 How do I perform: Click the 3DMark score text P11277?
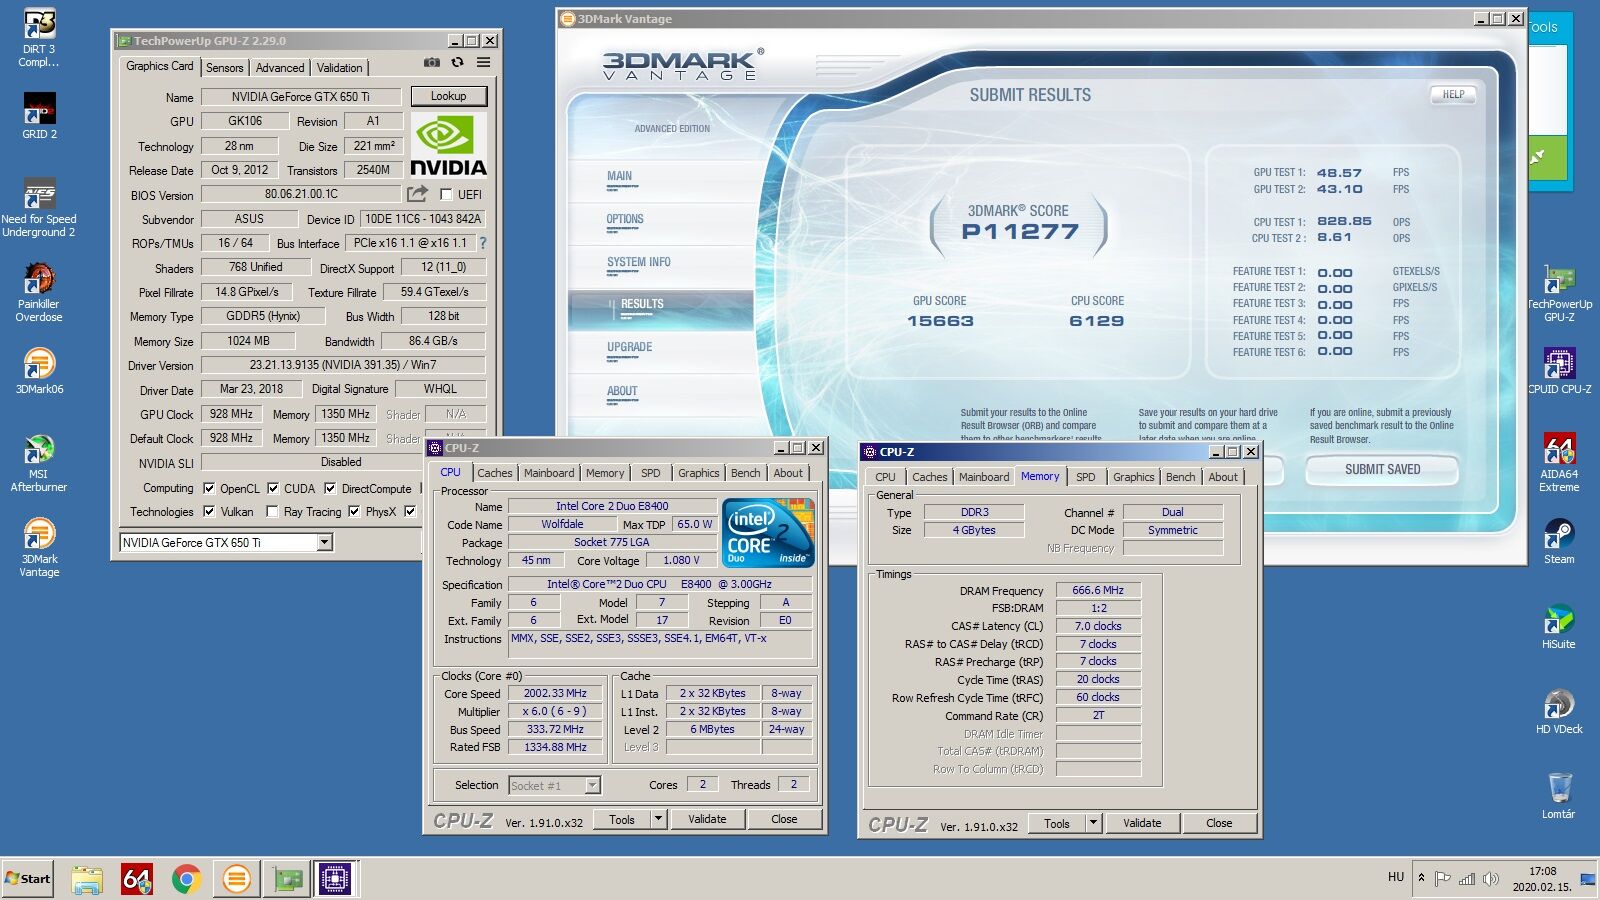pyautogui.click(x=1020, y=232)
